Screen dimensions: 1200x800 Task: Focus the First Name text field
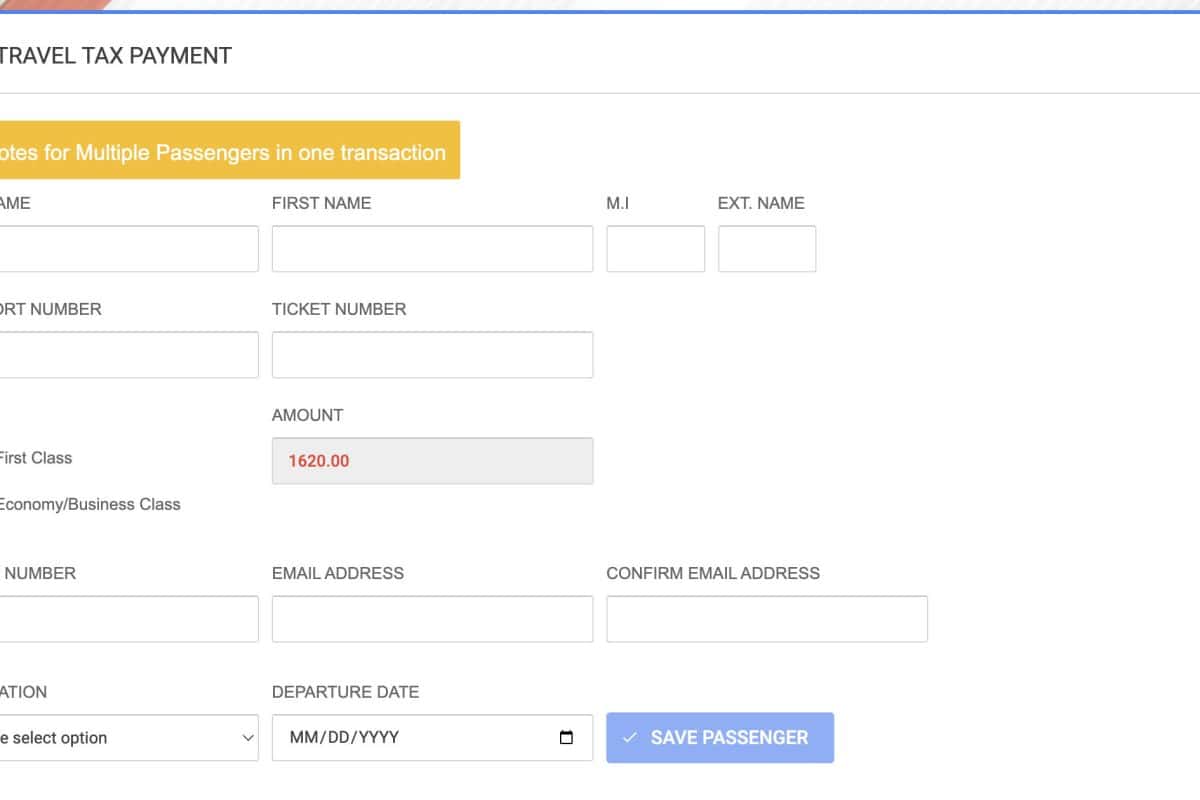point(432,249)
